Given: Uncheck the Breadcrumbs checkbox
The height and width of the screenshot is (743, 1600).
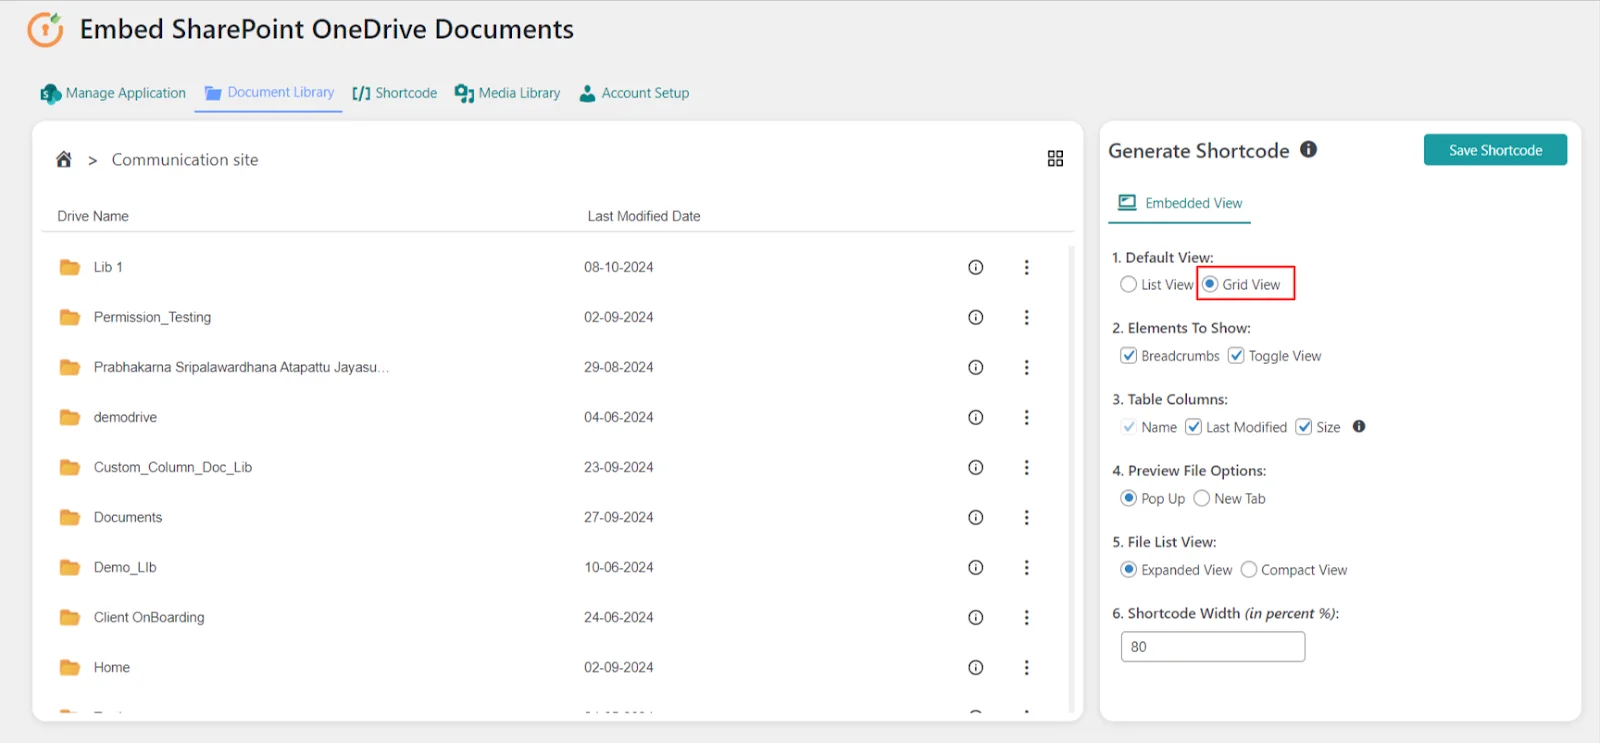Looking at the screenshot, I should 1129,355.
